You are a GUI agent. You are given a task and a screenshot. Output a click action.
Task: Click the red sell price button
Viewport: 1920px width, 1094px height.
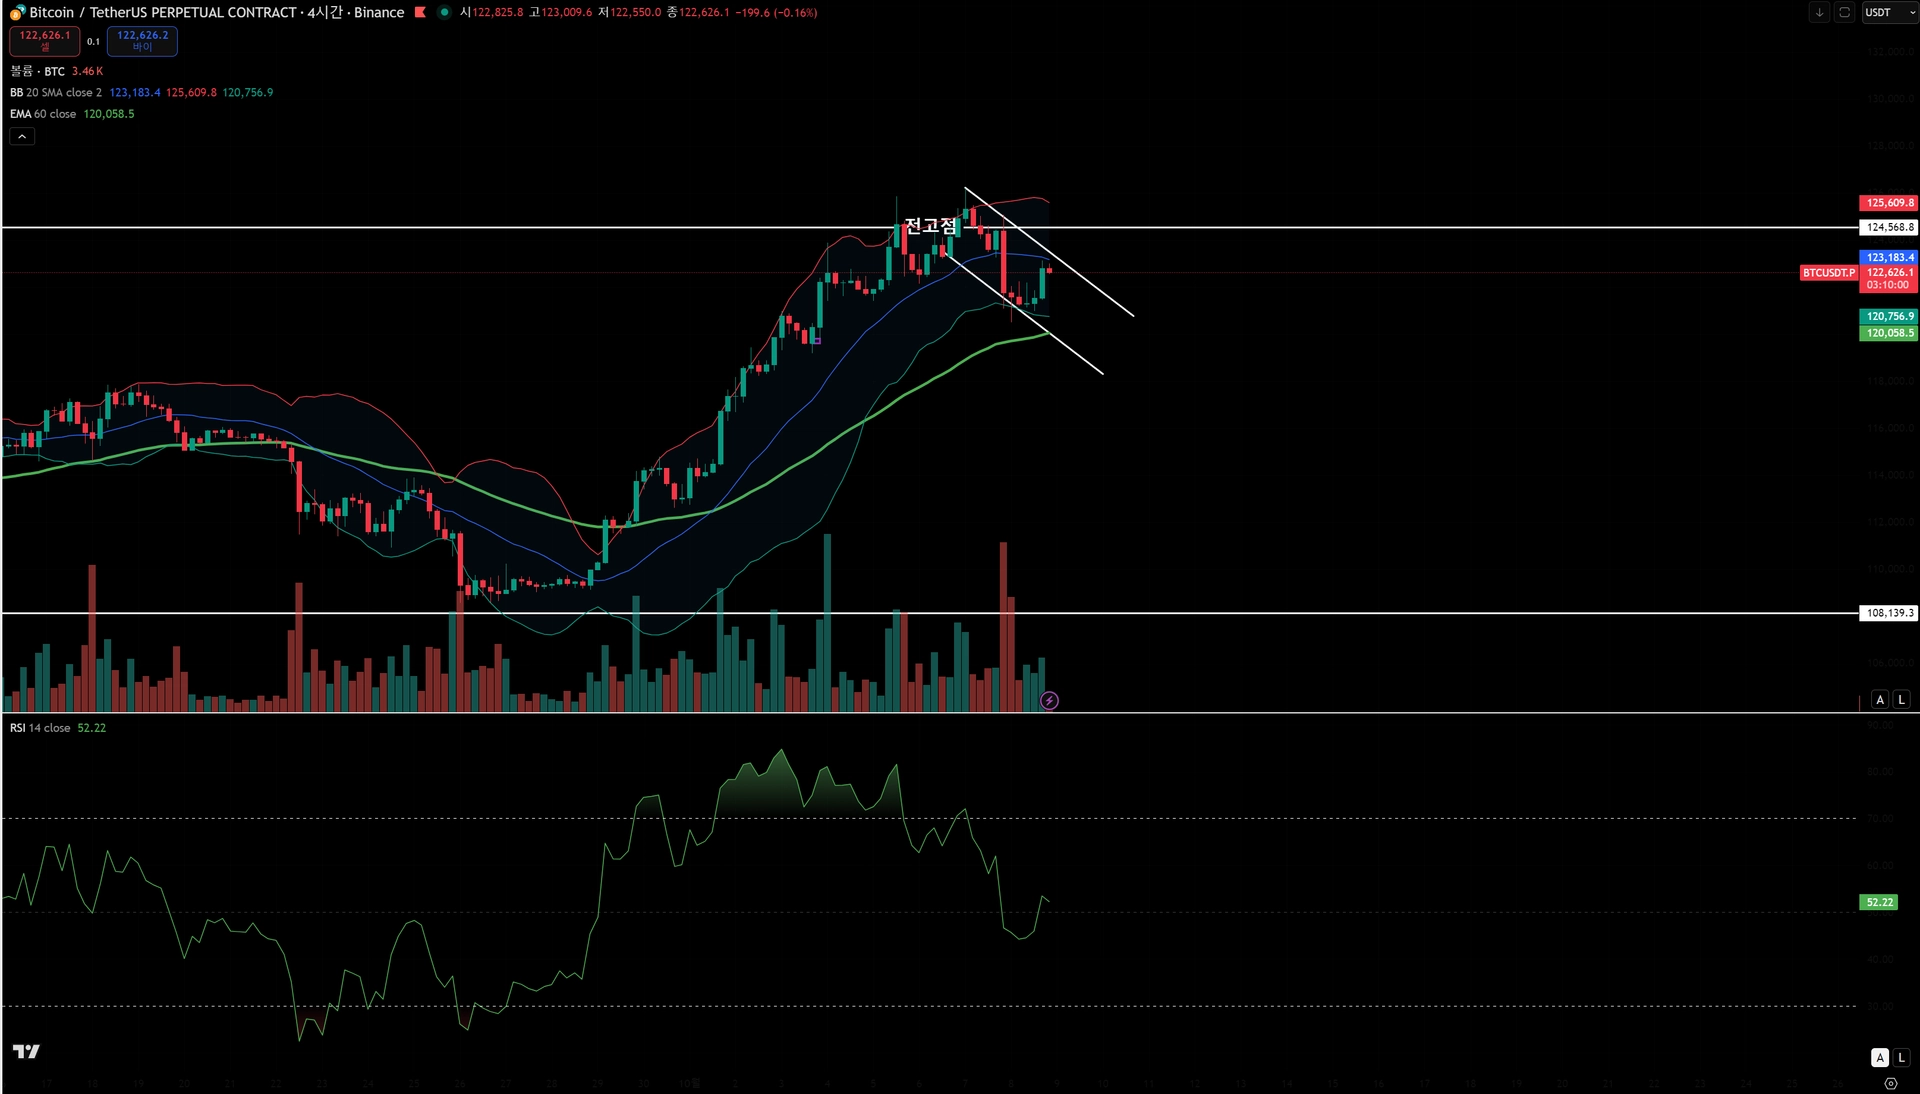pos(45,41)
